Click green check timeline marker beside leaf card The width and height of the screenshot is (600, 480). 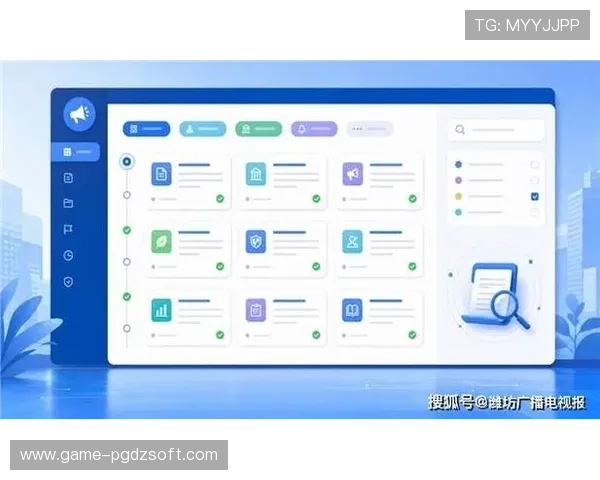(127, 230)
